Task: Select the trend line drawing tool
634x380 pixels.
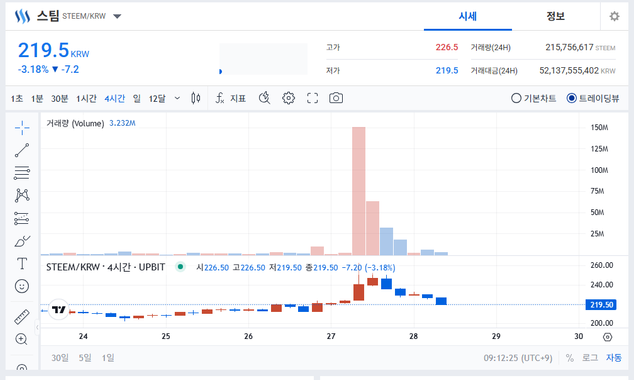Action: pos(22,150)
